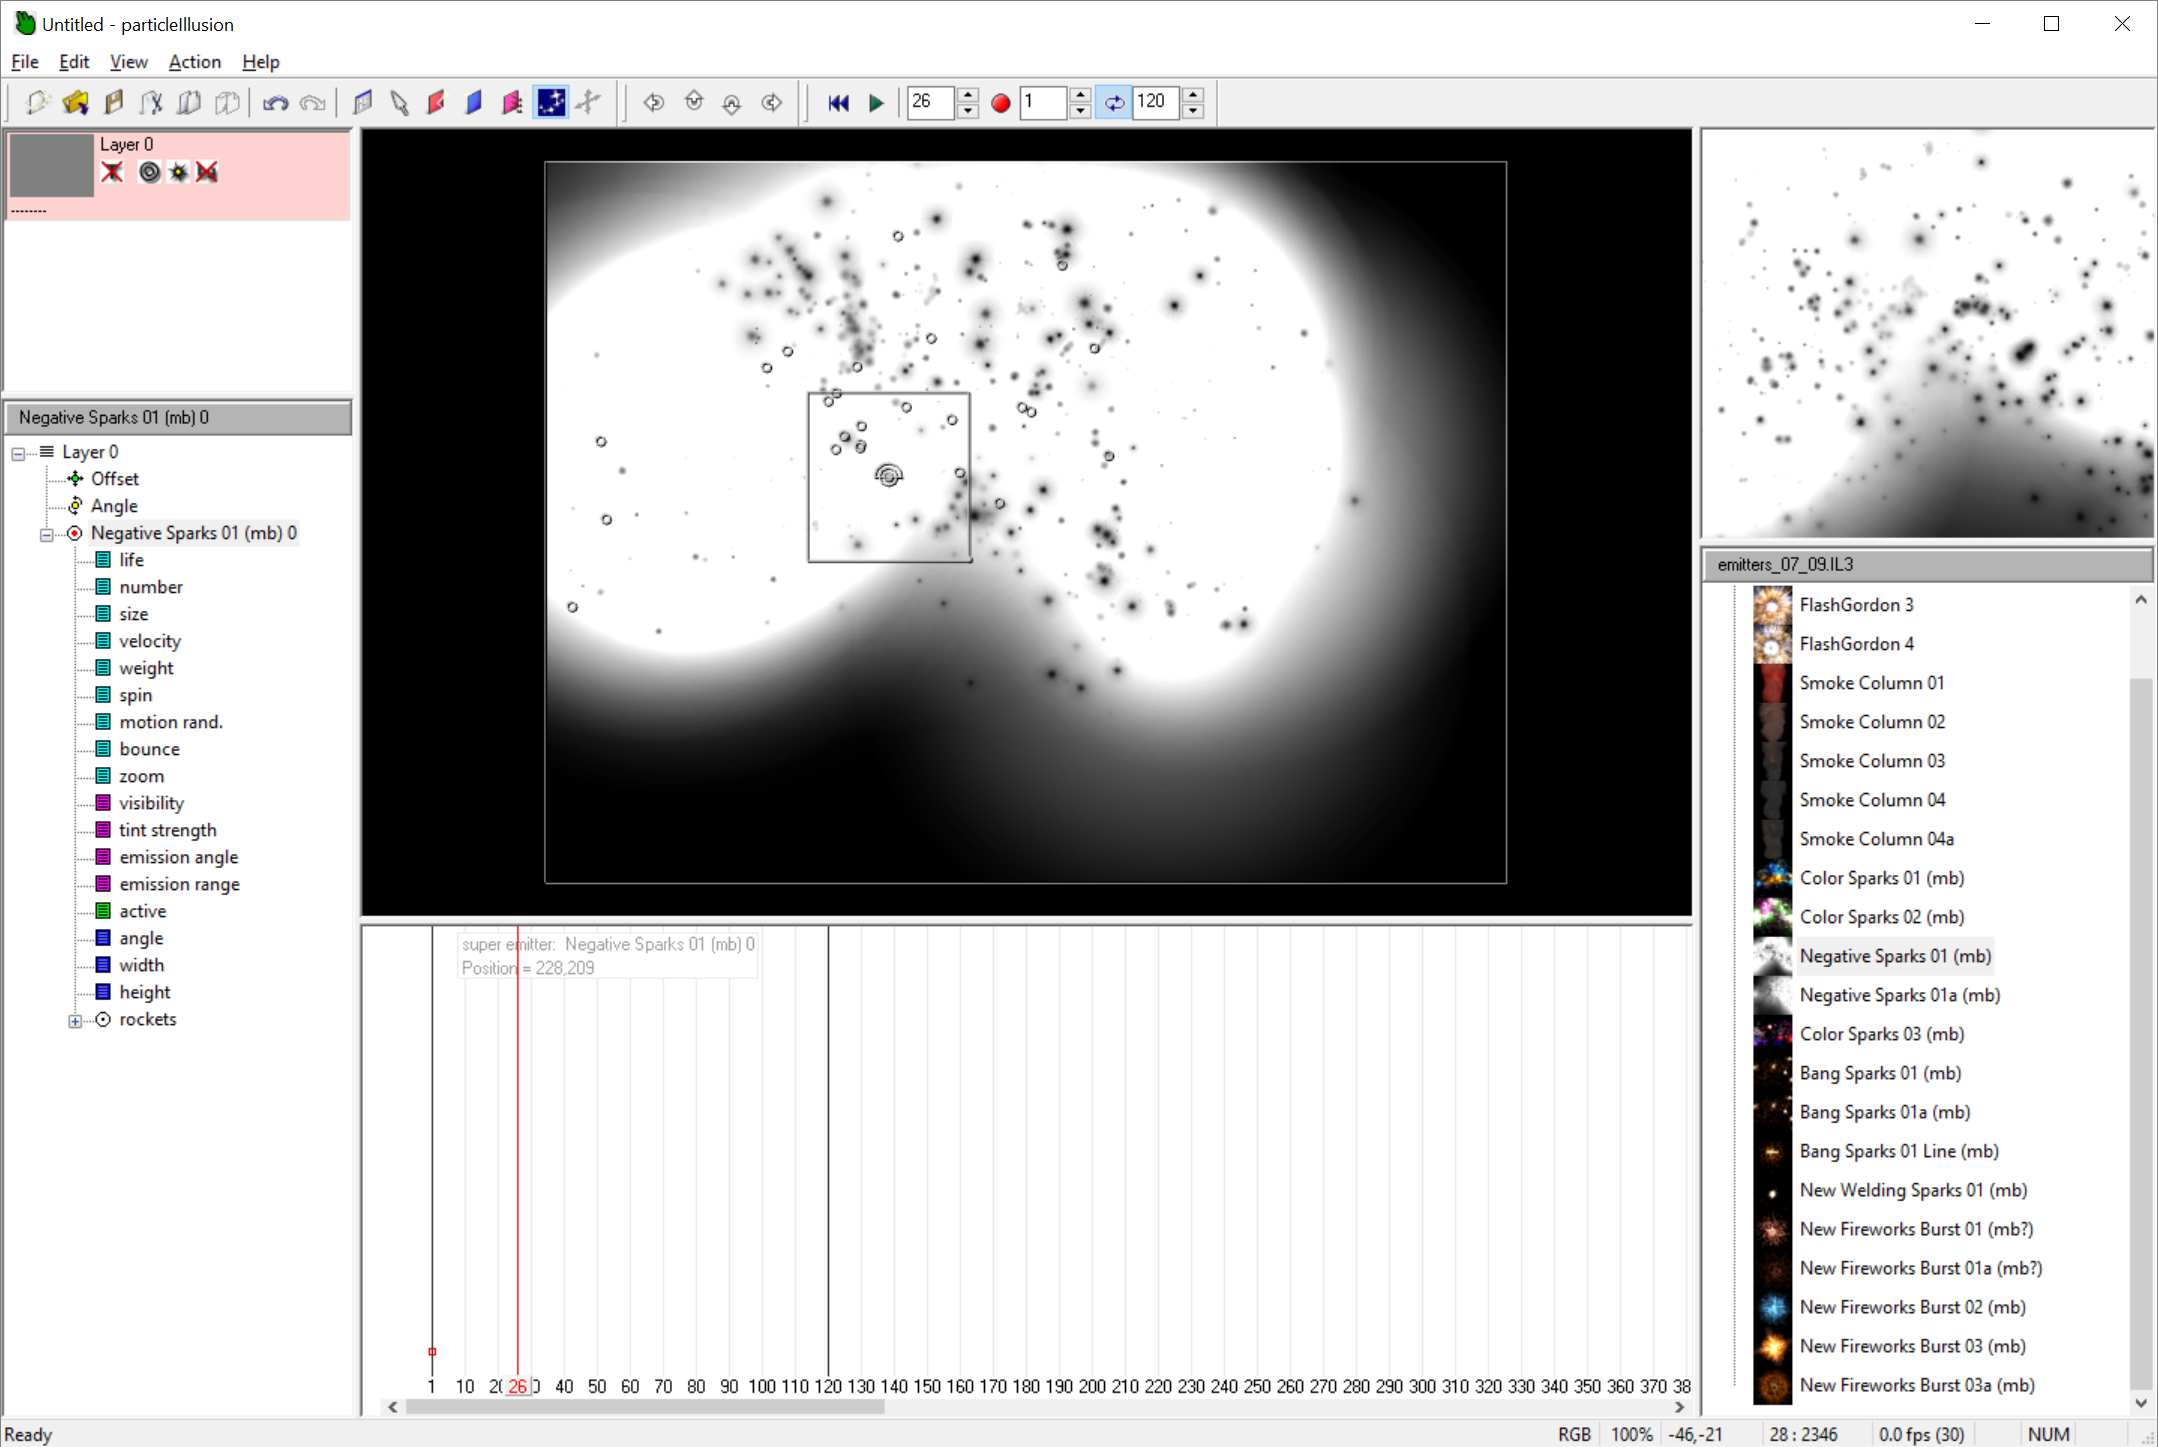Click the Save project toolbar icon
2158x1447 pixels.
point(114,102)
